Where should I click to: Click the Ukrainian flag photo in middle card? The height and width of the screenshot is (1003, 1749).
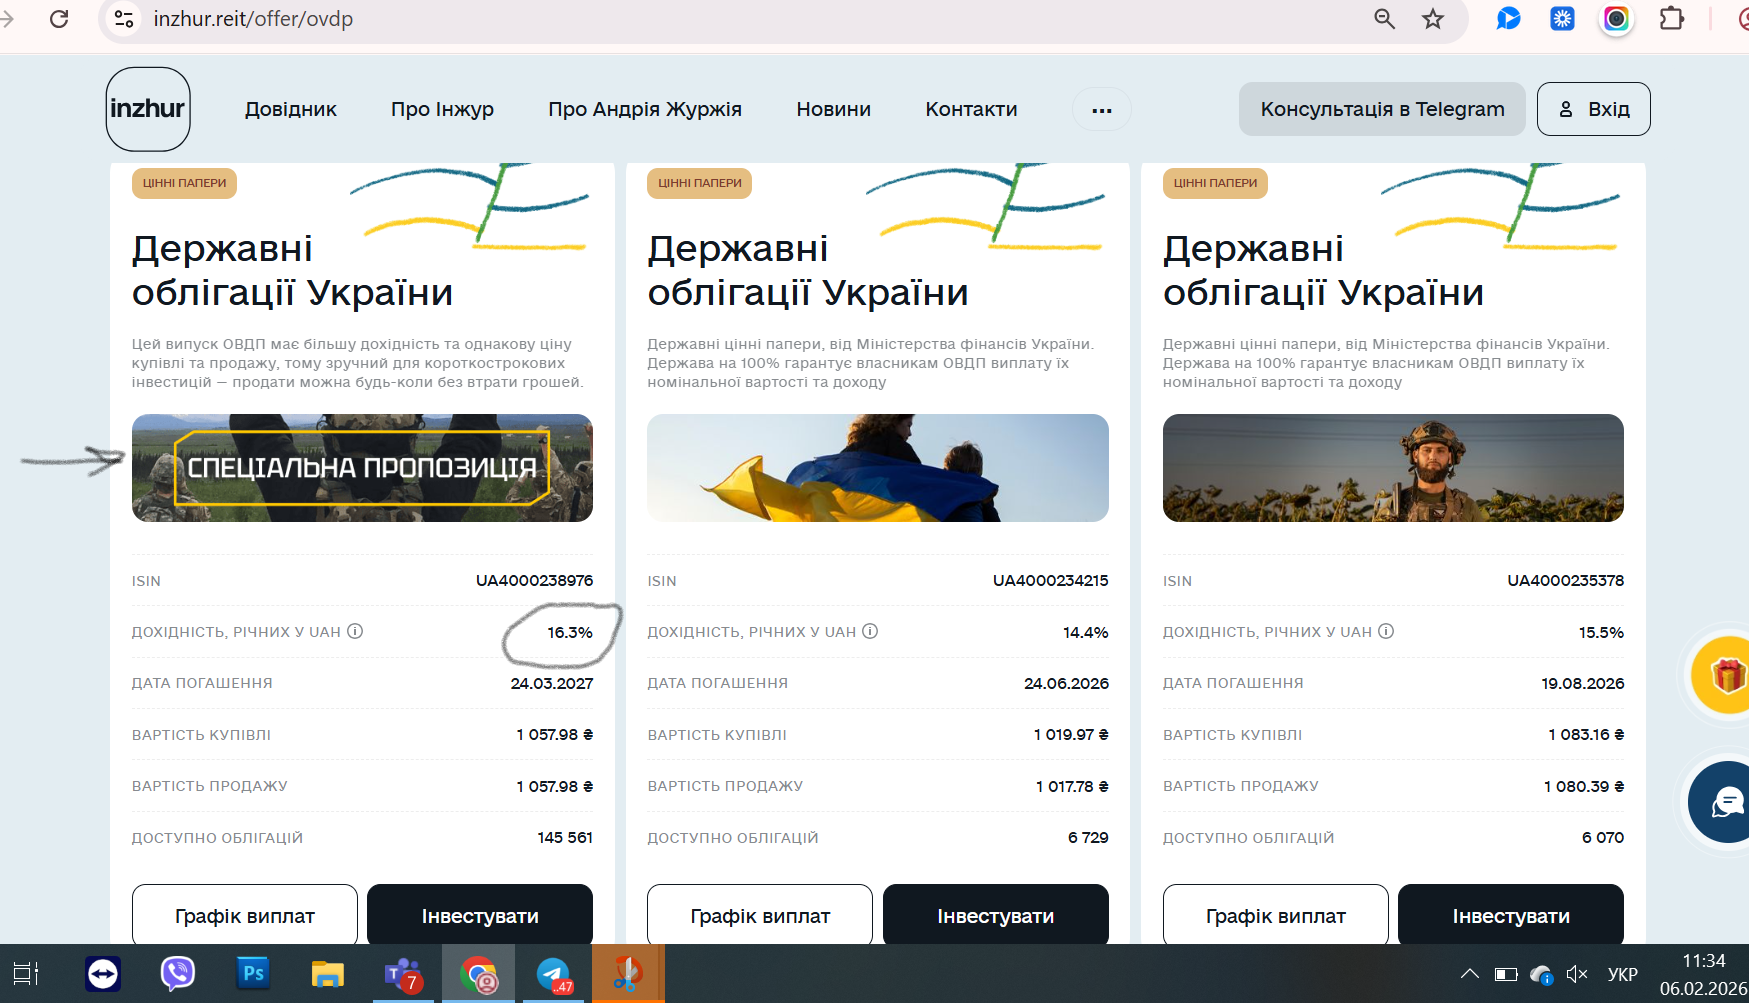click(x=878, y=468)
